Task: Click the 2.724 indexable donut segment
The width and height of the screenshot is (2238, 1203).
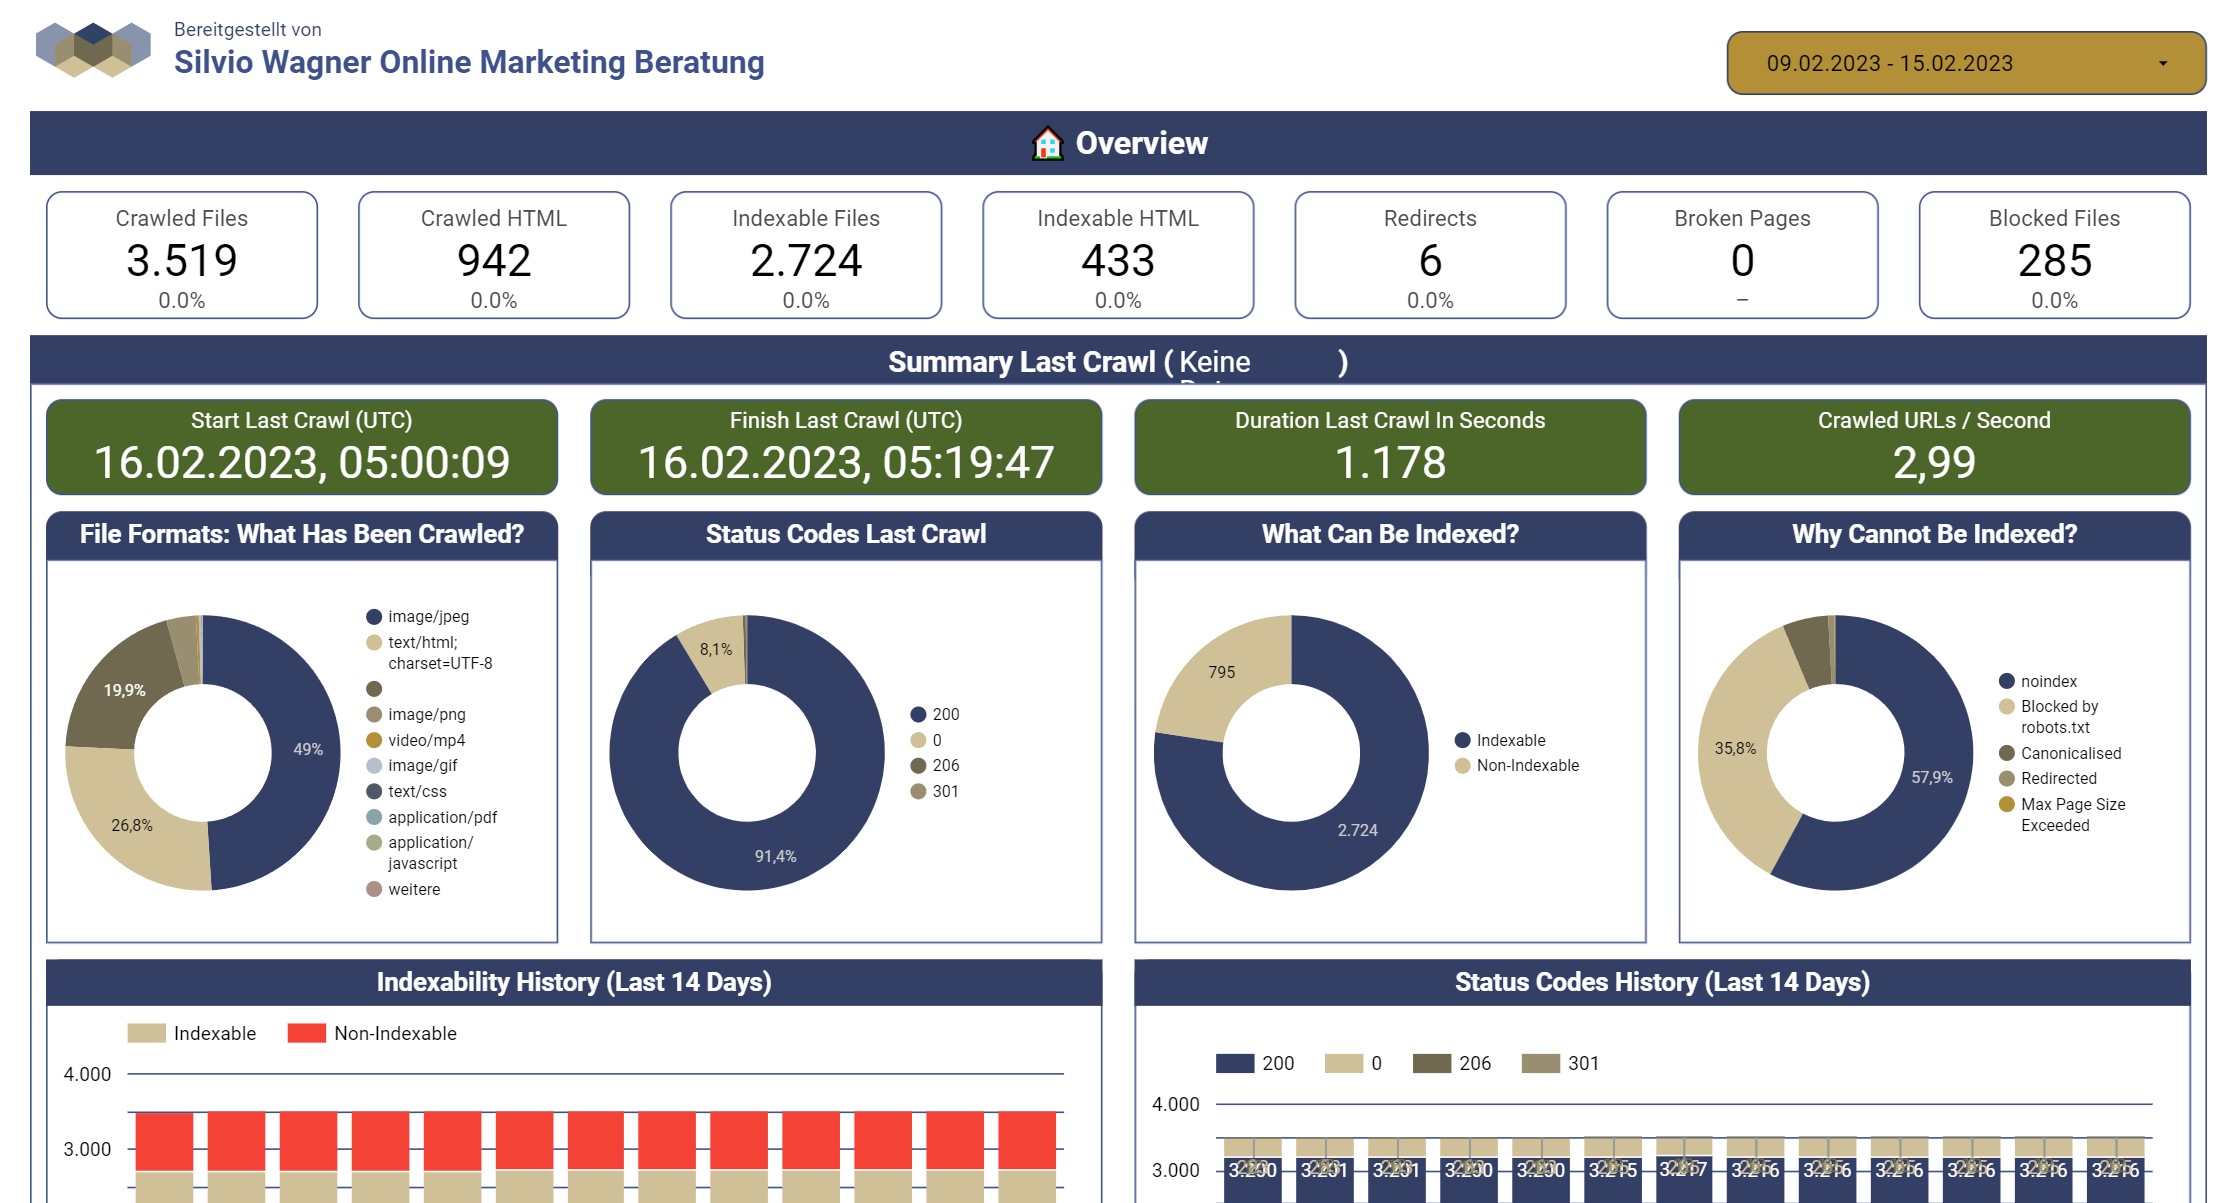Action: coord(1357,830)
